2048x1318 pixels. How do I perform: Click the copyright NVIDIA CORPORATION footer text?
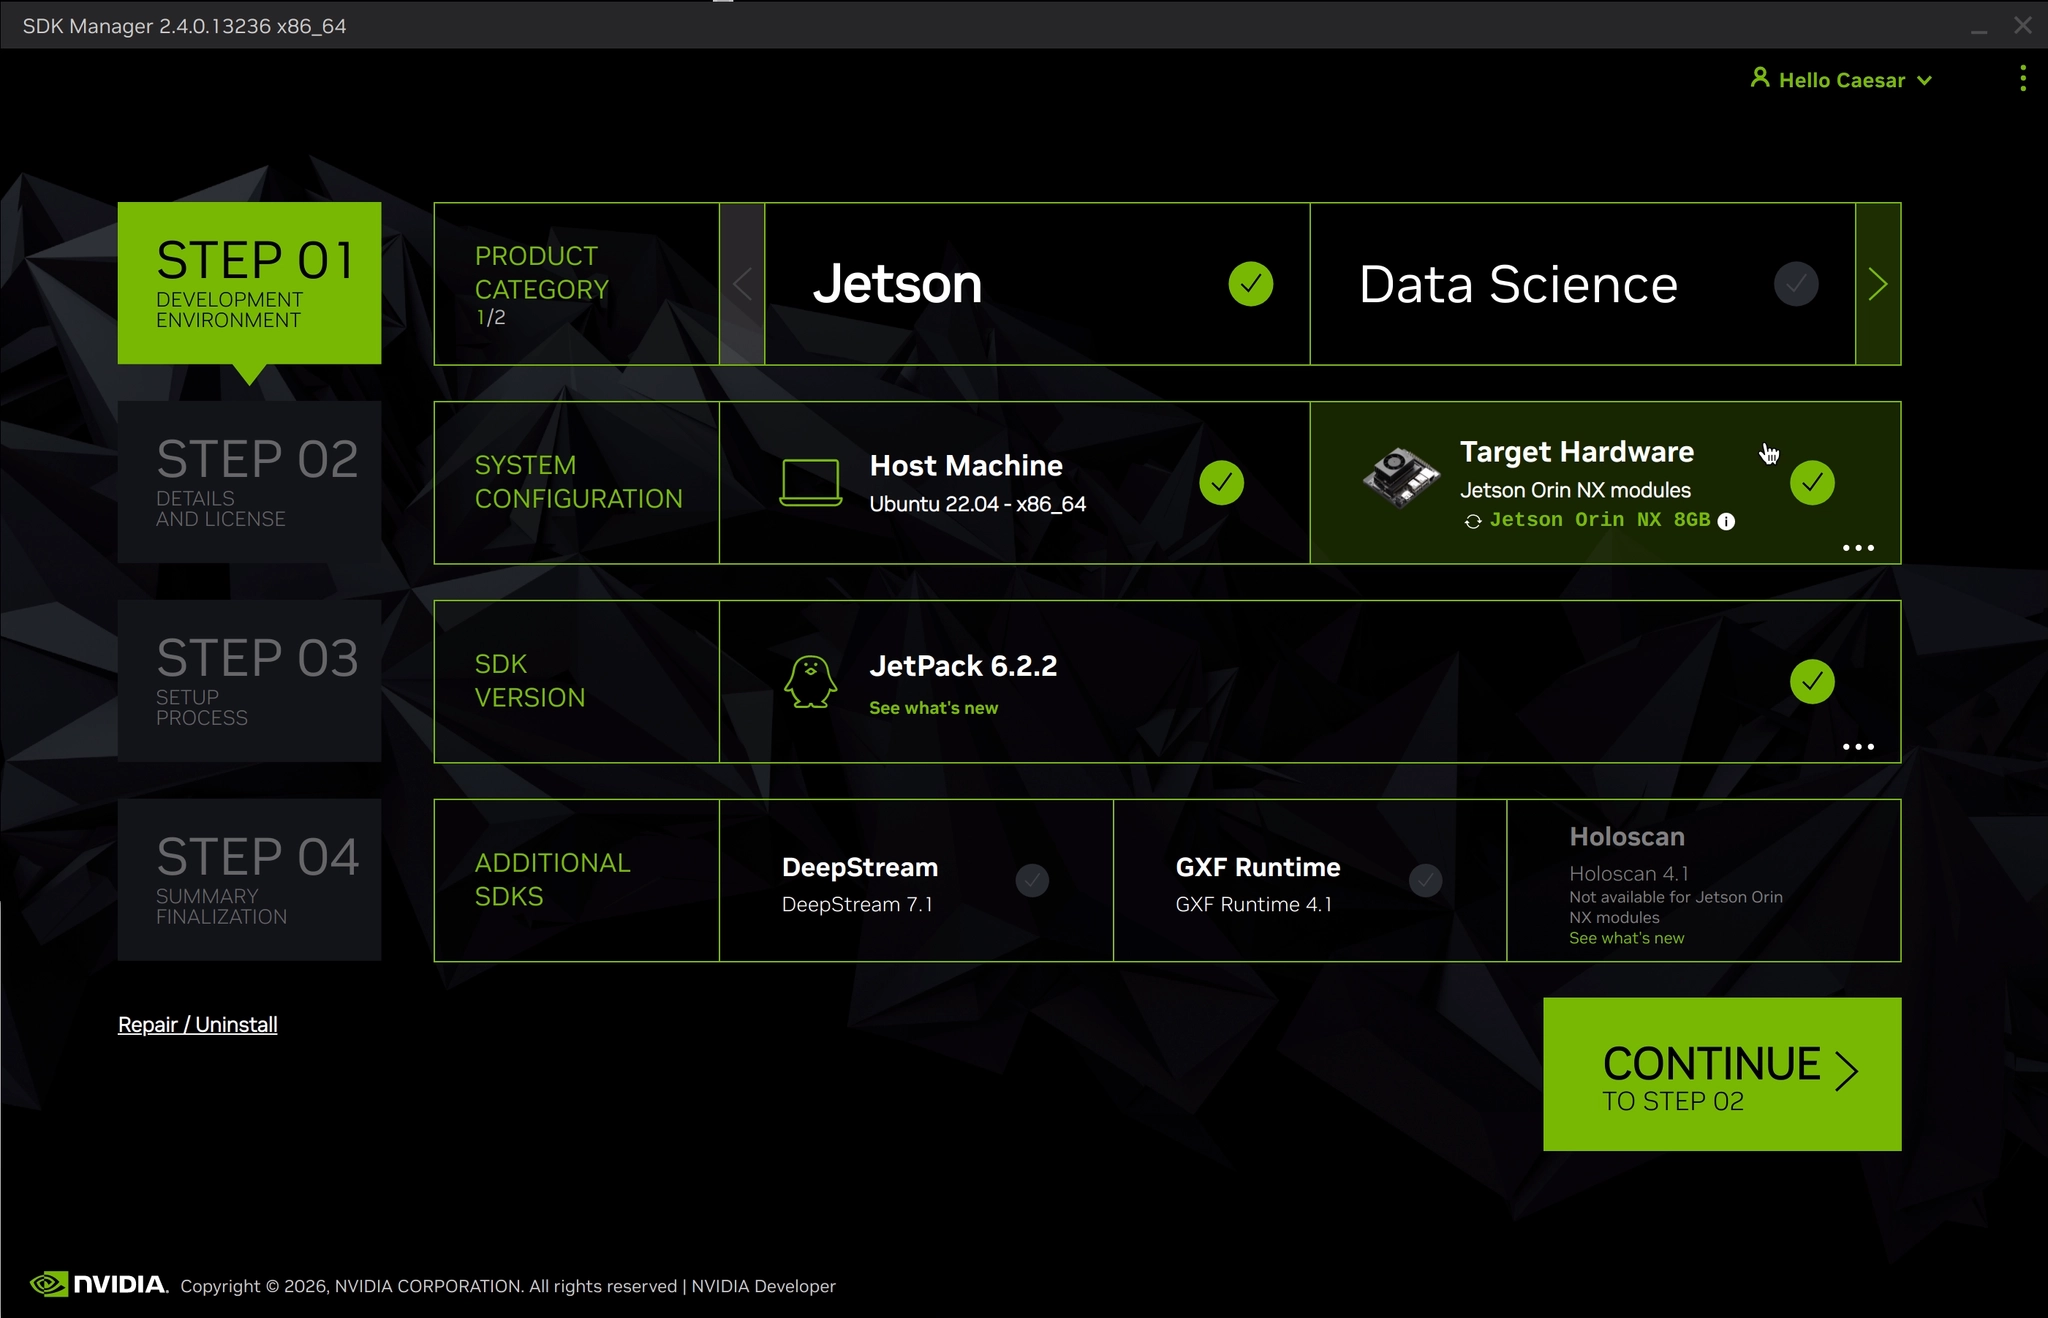429,1286
